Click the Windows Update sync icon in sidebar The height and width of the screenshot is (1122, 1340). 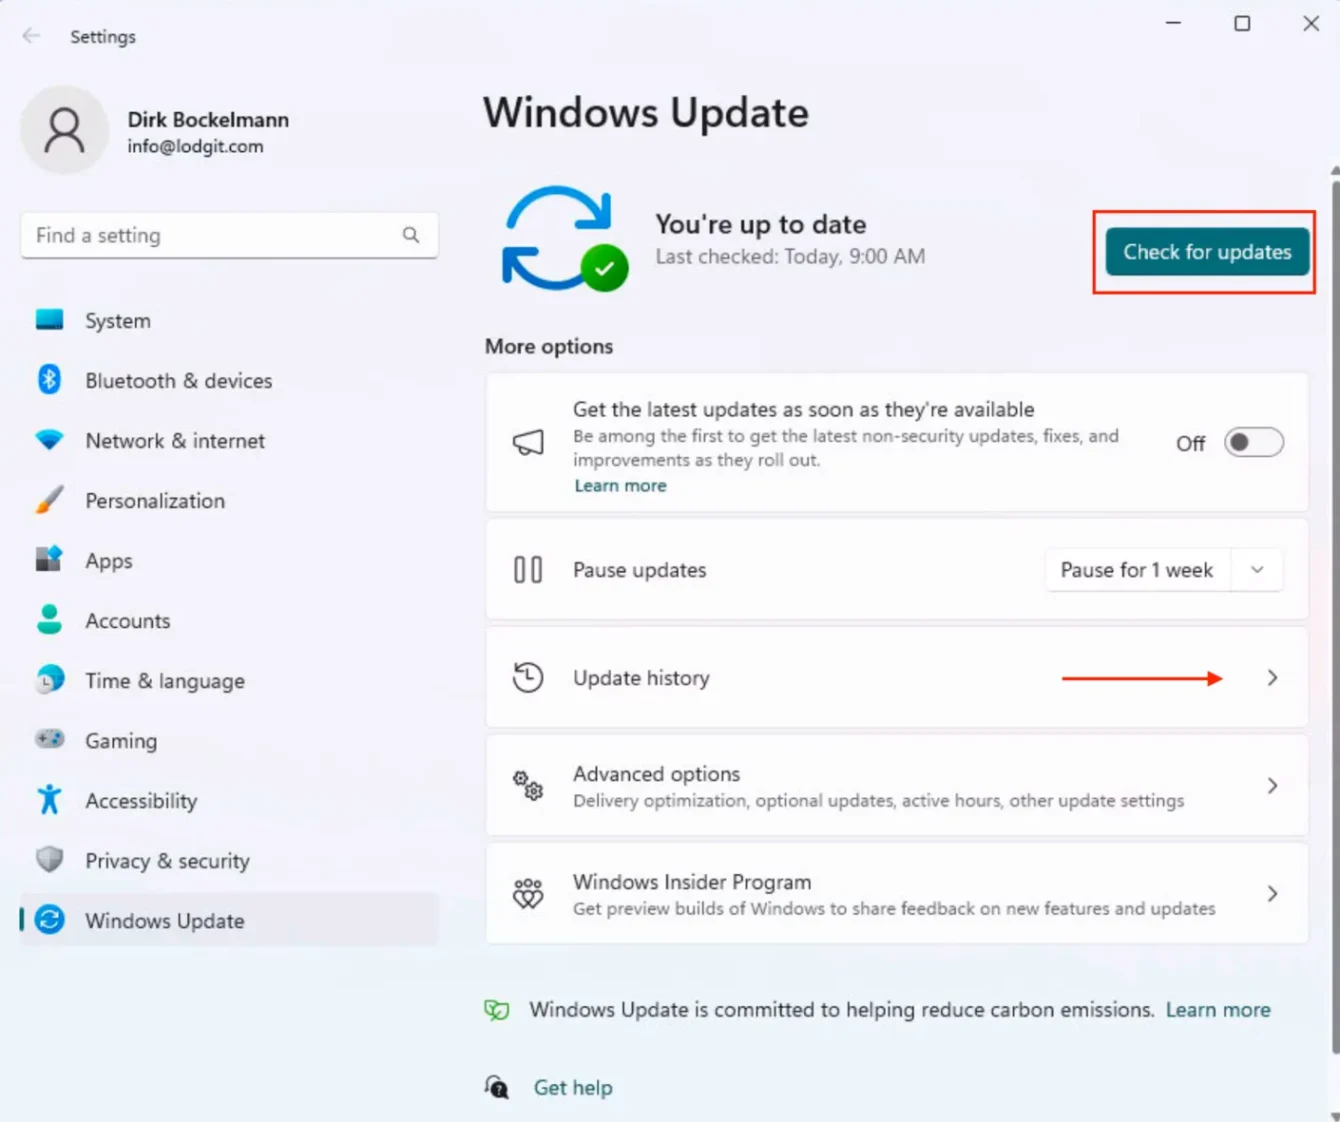[x=49, y=920]
